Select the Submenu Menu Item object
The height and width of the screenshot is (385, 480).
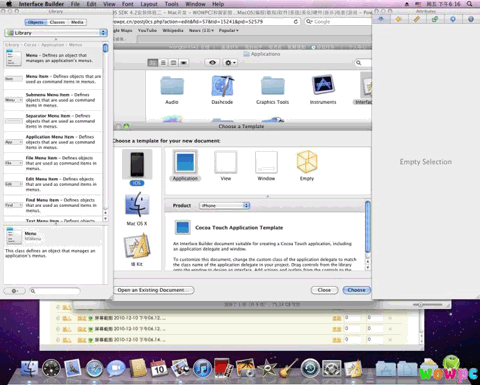pyautogui.click(x=53, y=100)
